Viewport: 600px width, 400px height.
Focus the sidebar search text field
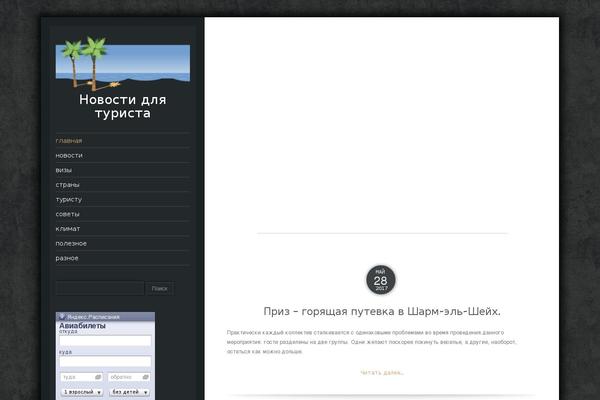[100, 289]
